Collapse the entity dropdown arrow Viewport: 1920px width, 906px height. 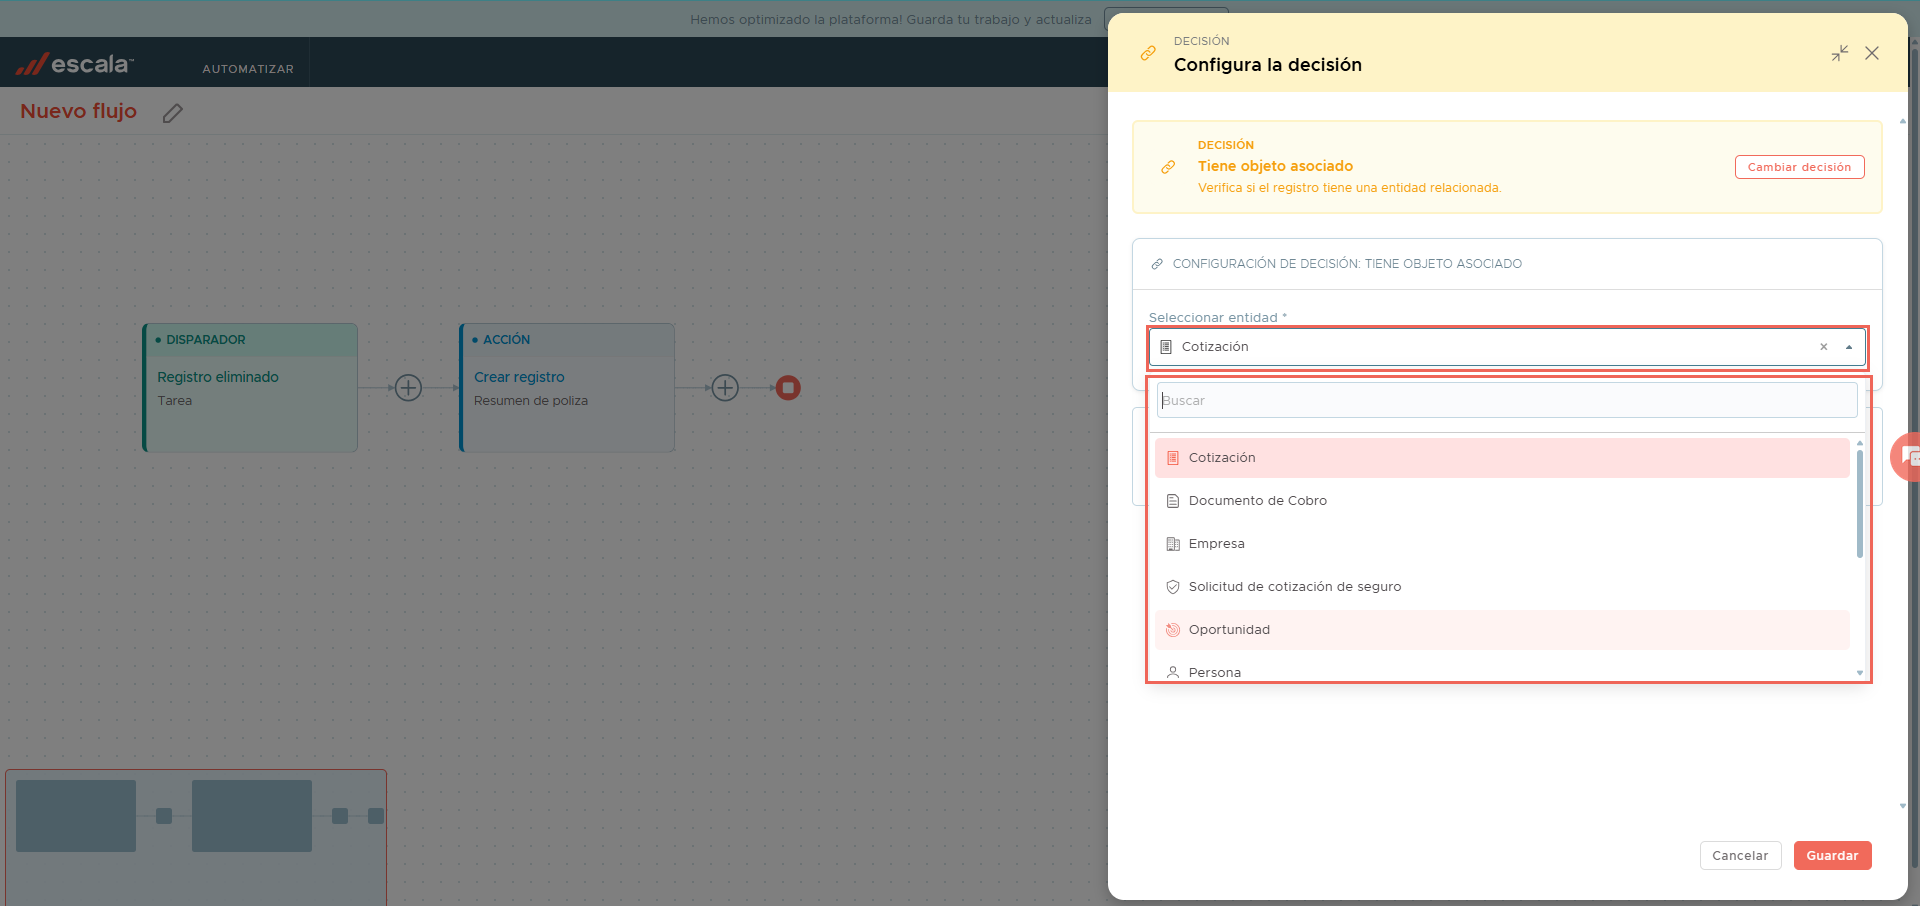point(1849,347)
